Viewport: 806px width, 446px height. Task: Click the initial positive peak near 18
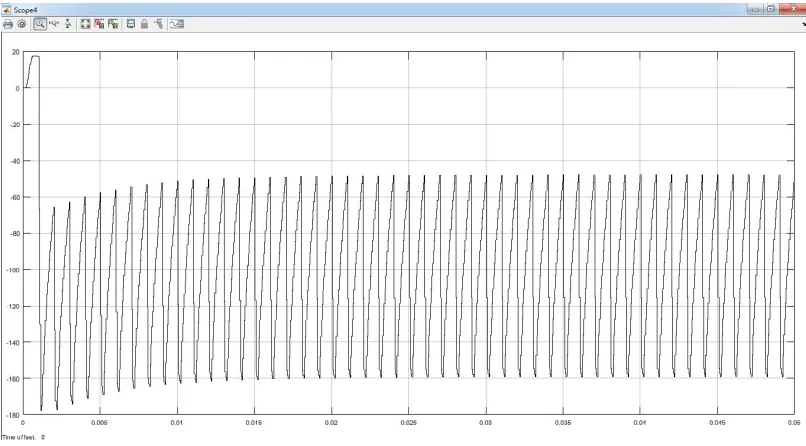tap(35, 56)
